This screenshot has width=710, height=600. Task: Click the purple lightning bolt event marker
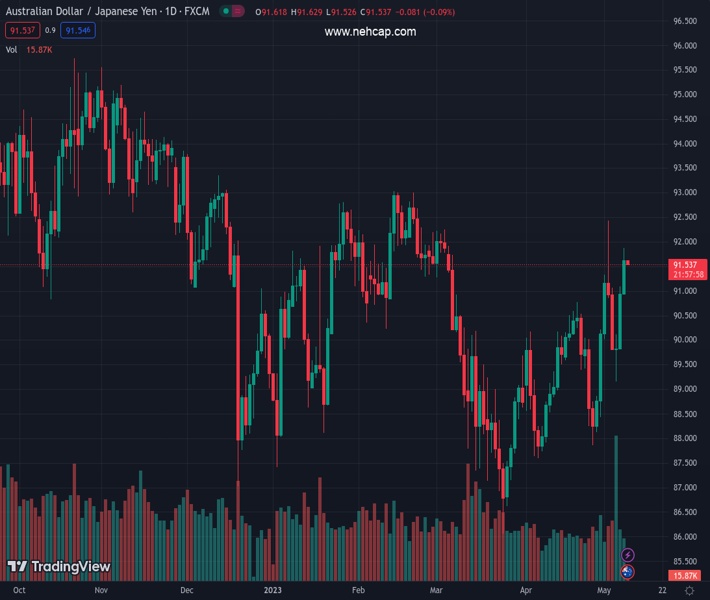(627, 555)
